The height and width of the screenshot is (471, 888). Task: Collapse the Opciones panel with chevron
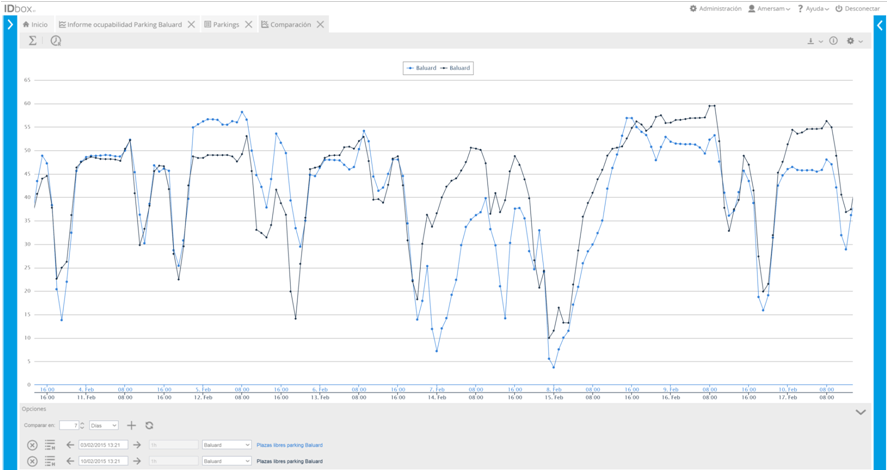[860, 412]
